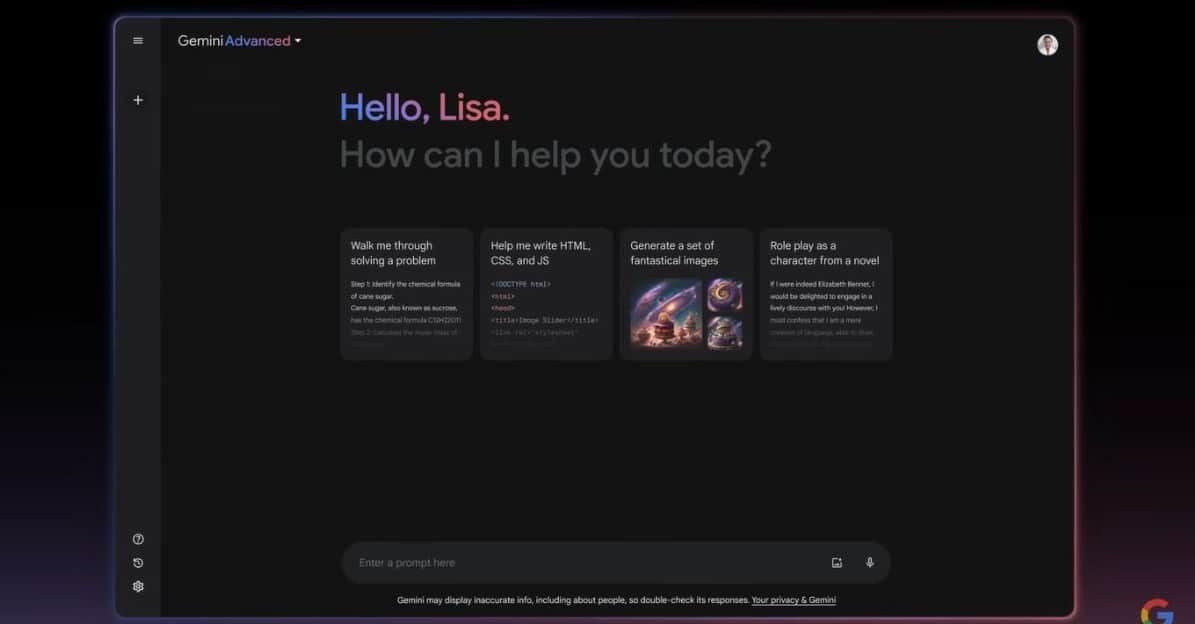The width and height of the screenshot is (1195, 624).
Task: Select 'Role play as a character' card
Action: pos(825,294)
